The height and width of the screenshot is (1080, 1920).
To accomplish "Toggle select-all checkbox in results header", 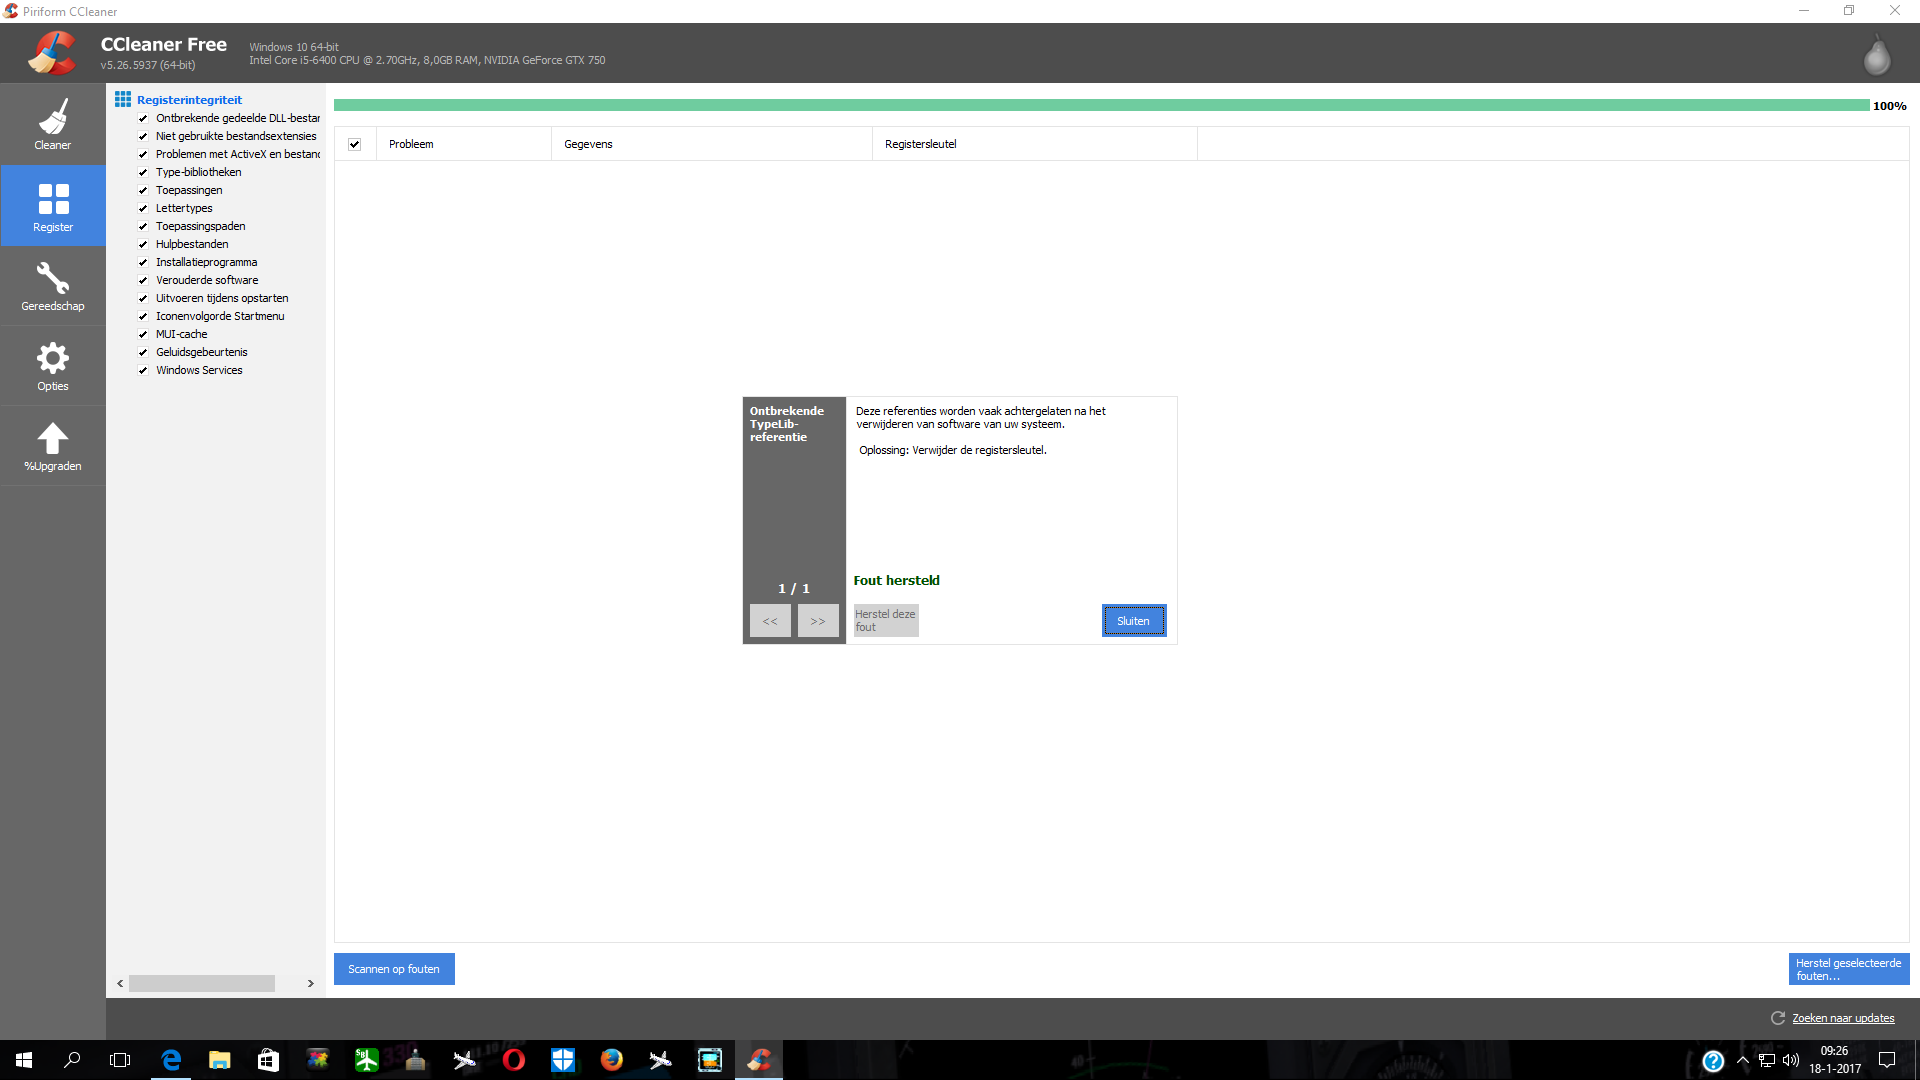I will tap(354, 144).
